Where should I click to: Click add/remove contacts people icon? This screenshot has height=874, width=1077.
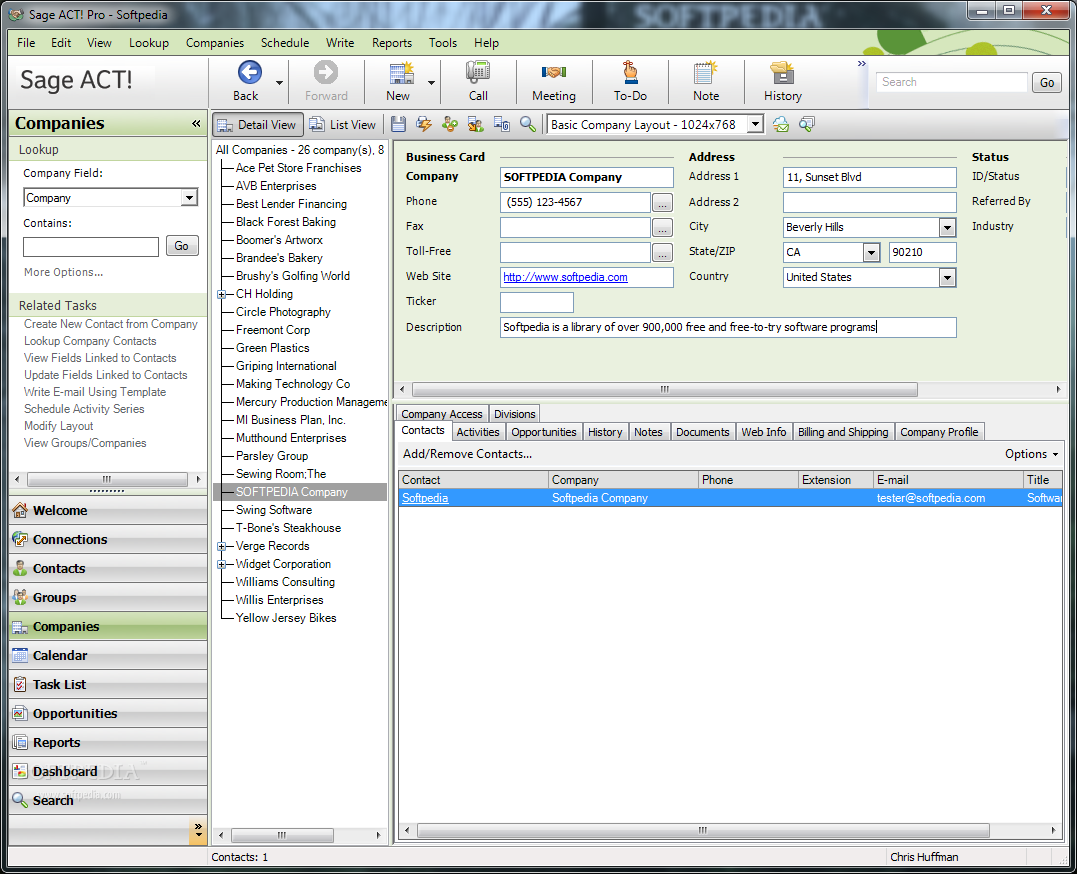pos(450,124)
